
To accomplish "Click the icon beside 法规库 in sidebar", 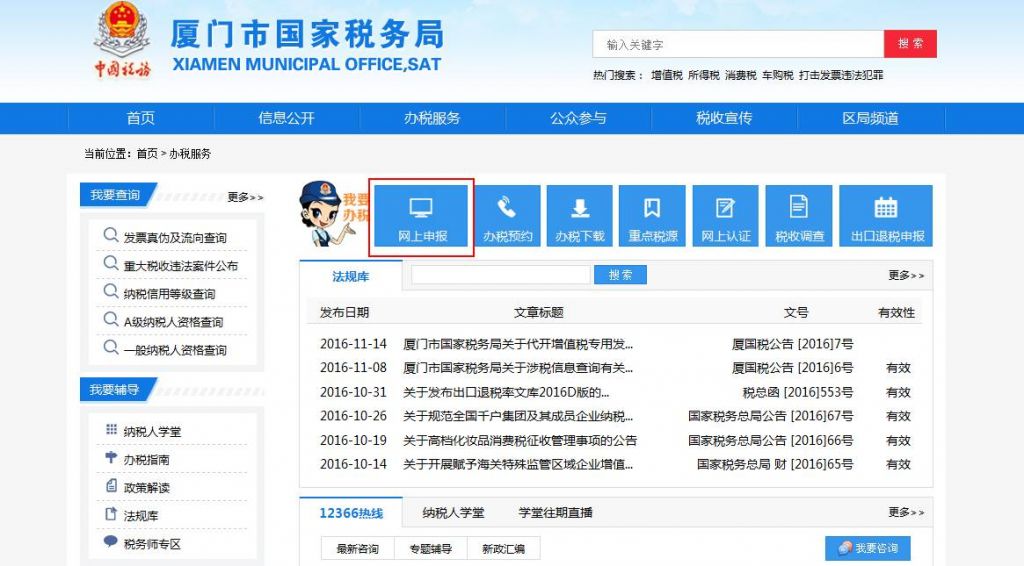I will tap(111, 514).
